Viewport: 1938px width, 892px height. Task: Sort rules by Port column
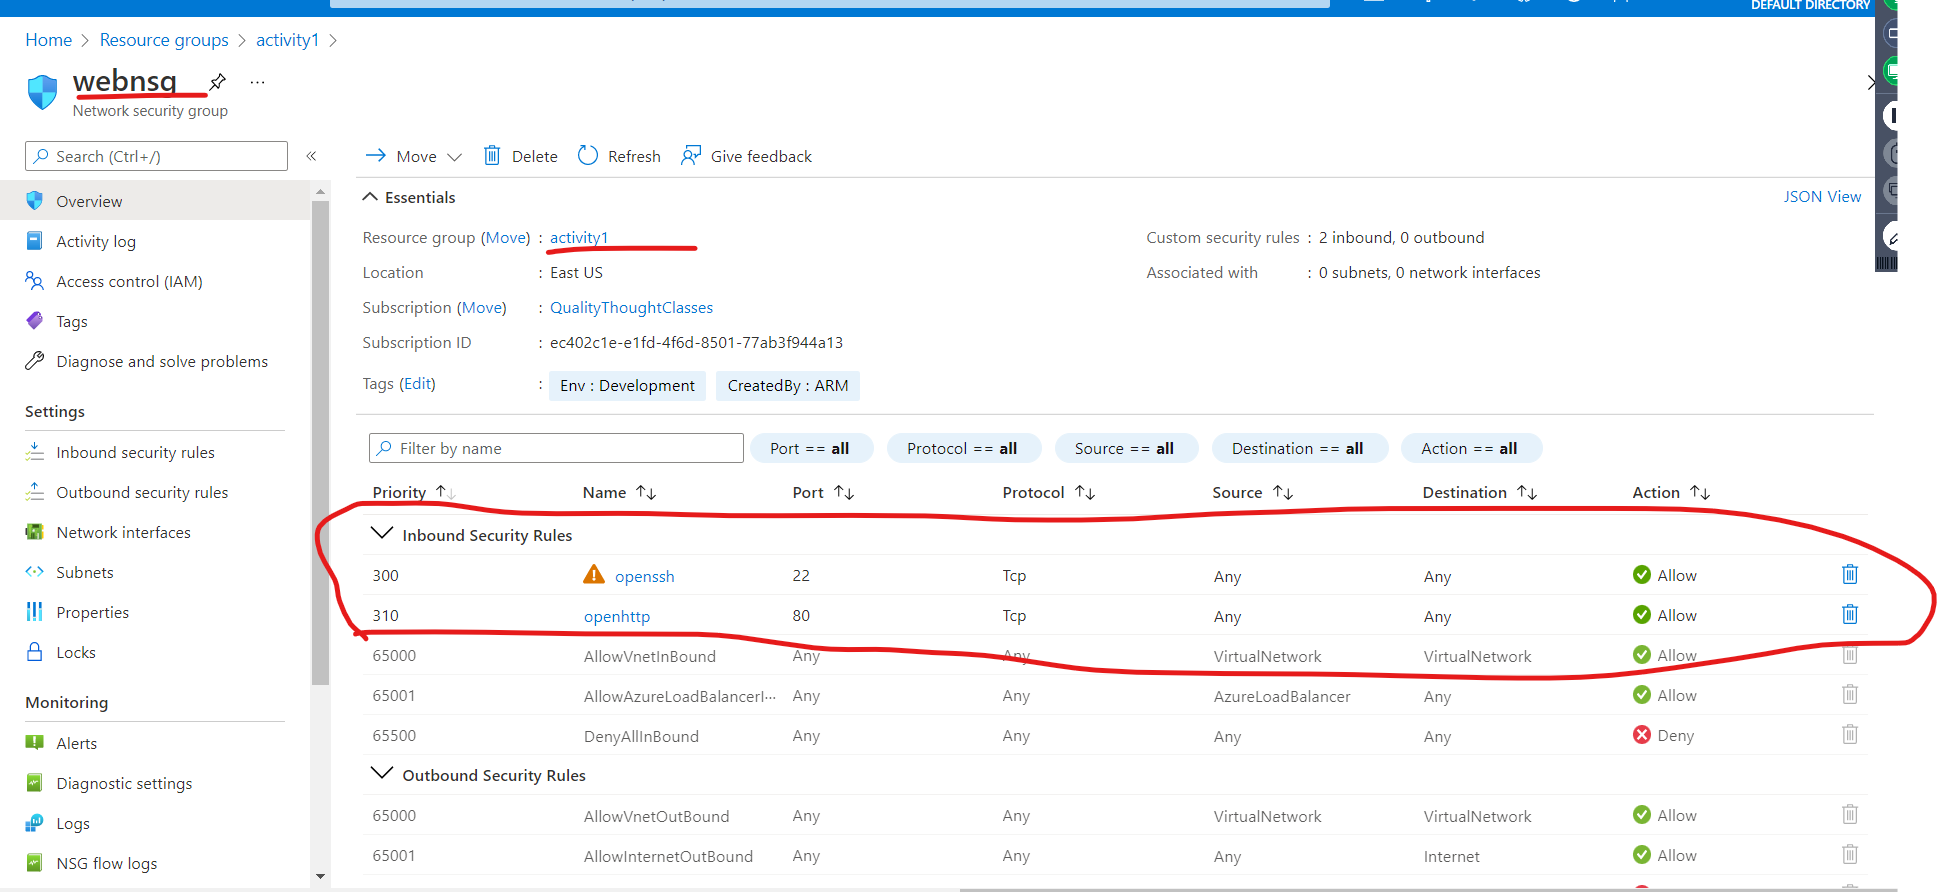[x=823, y=492]
